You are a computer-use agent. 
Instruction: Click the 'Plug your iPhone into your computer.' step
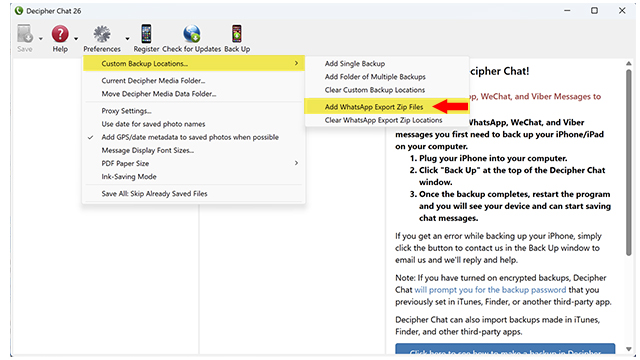(x=493, y=158)
